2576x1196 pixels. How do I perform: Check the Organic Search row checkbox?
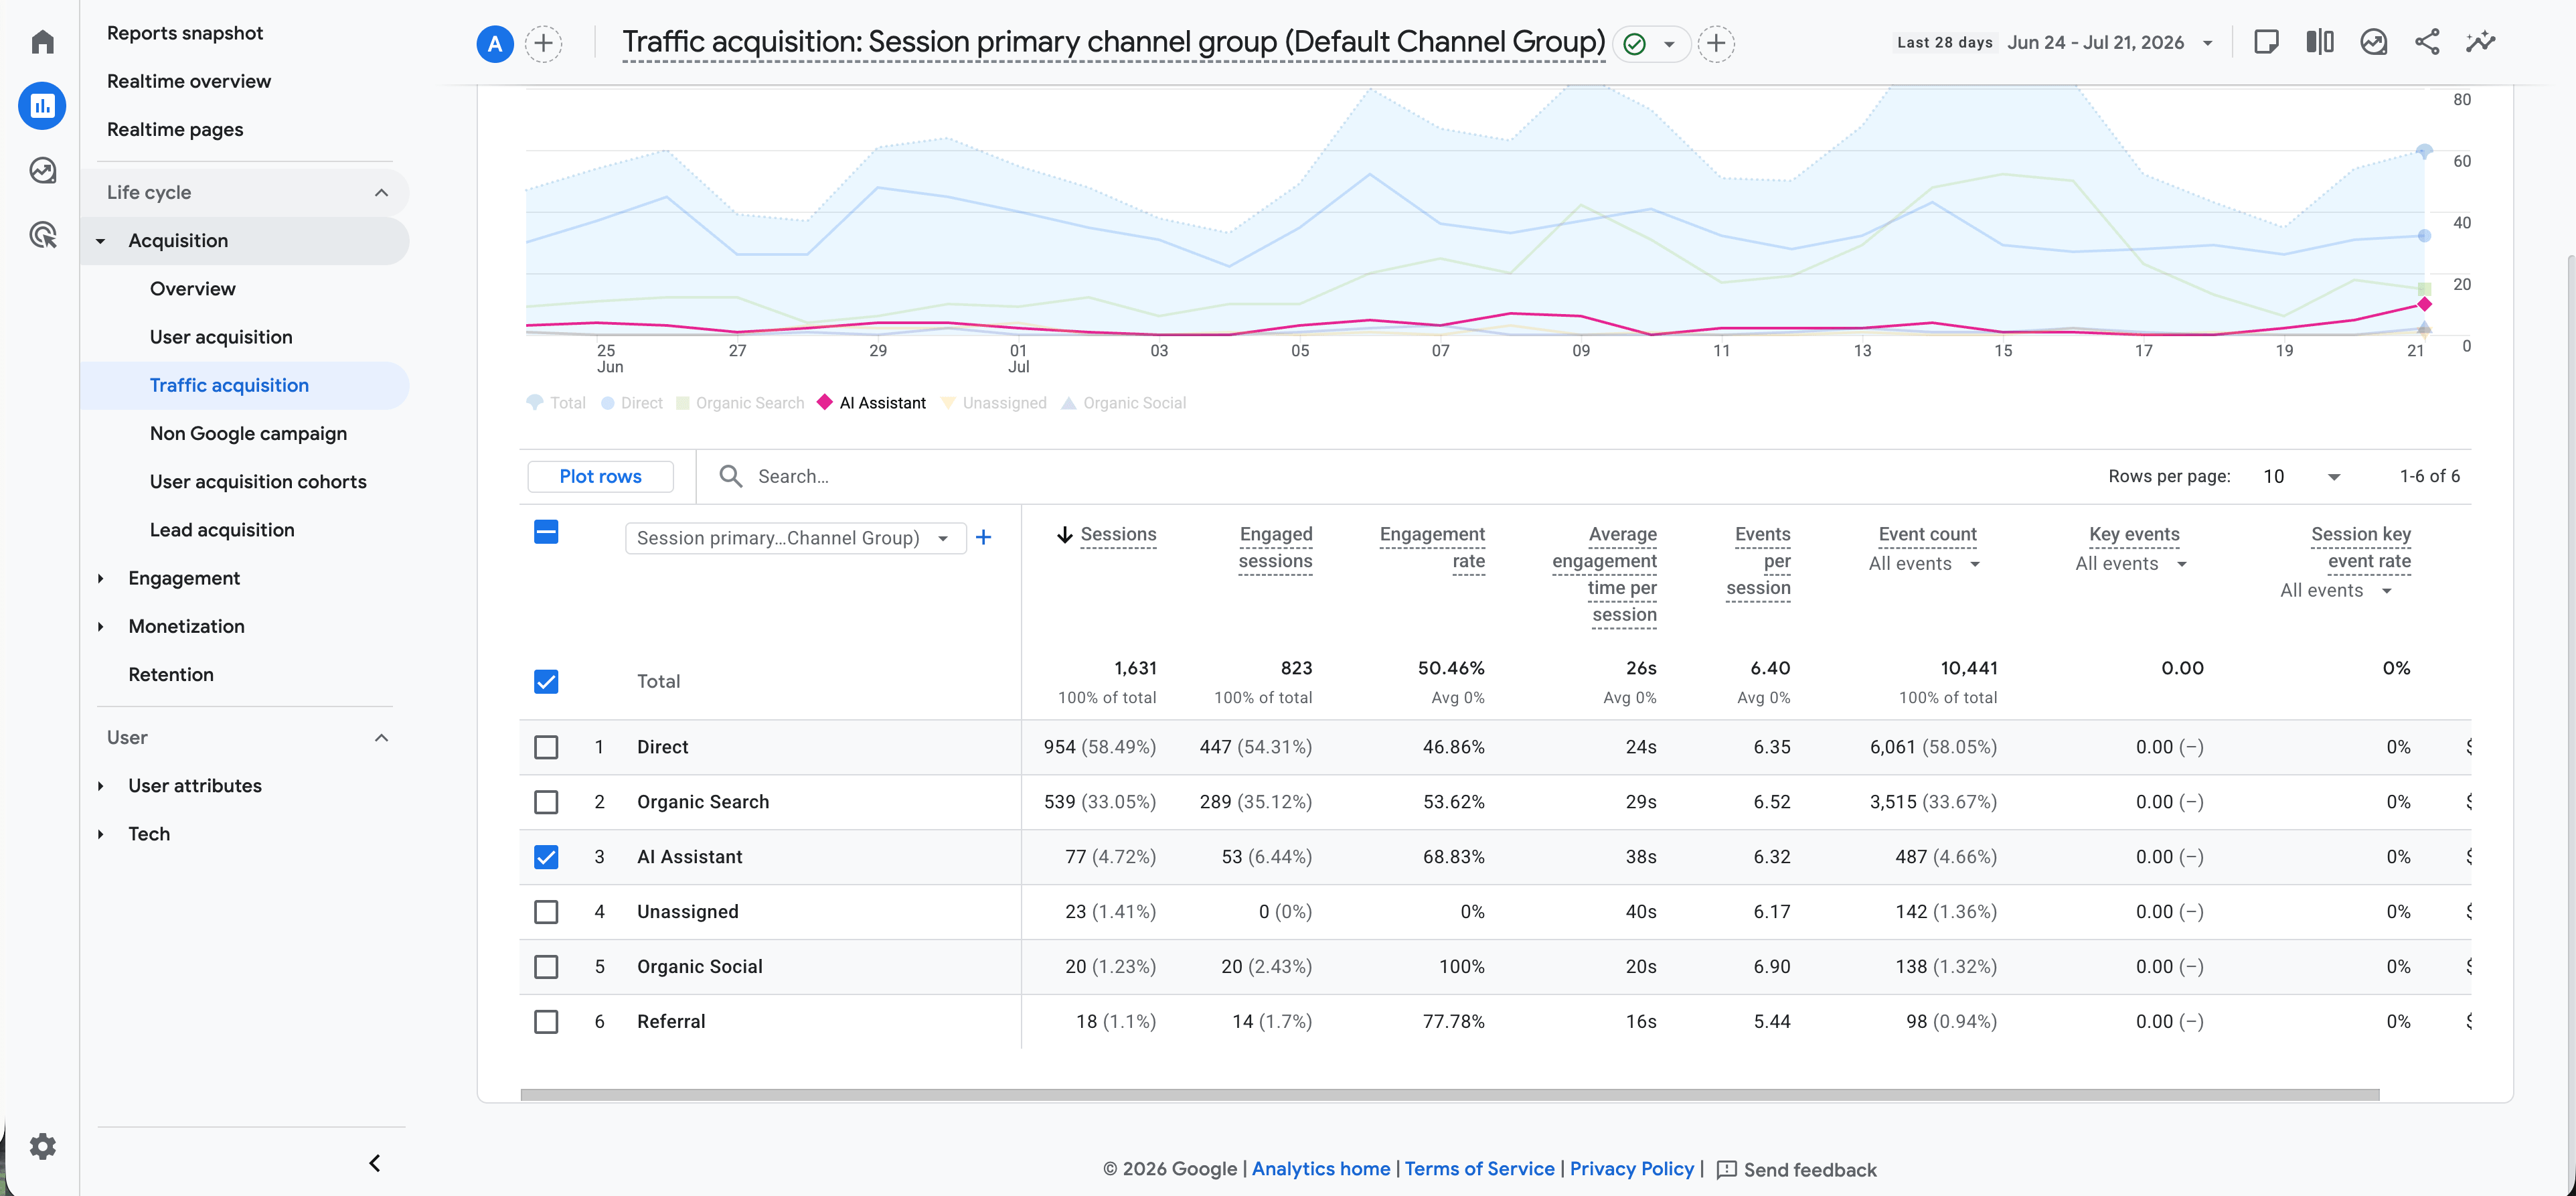click(546, 802)
